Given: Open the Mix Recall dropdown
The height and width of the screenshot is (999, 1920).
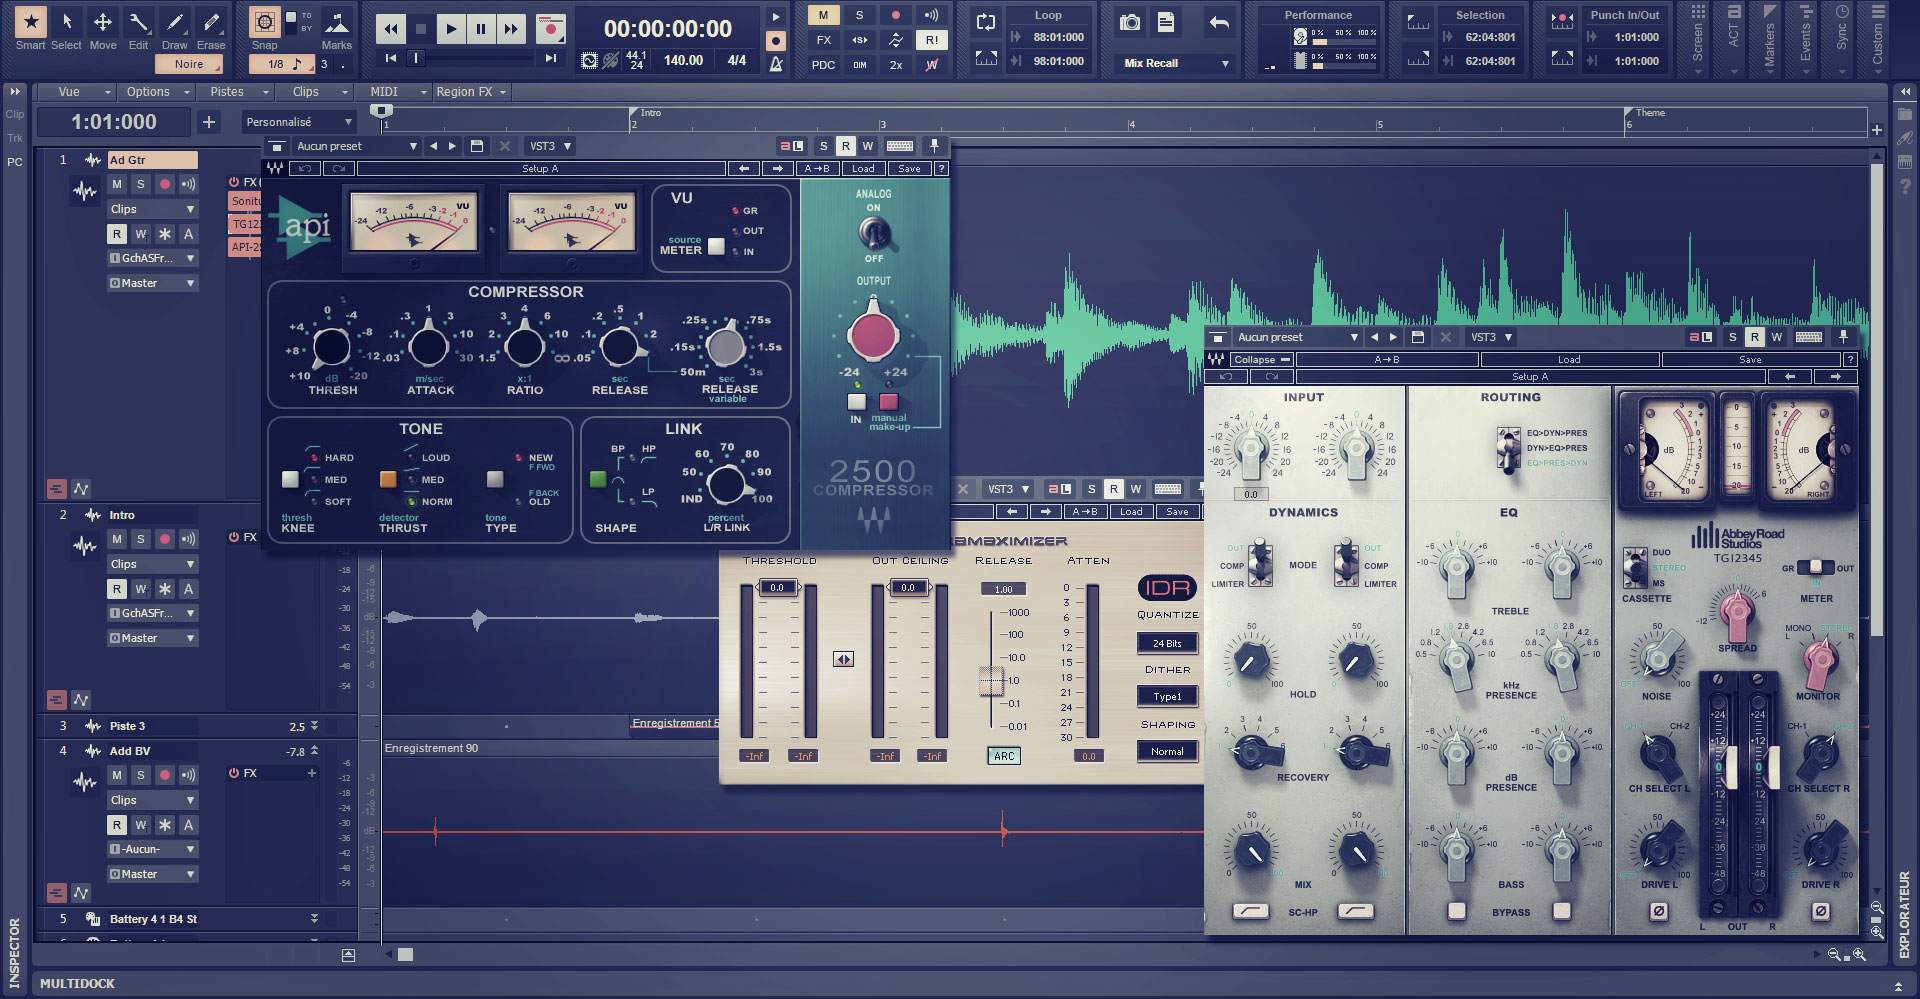Looking at the screenshot, I should (1225, 63).
